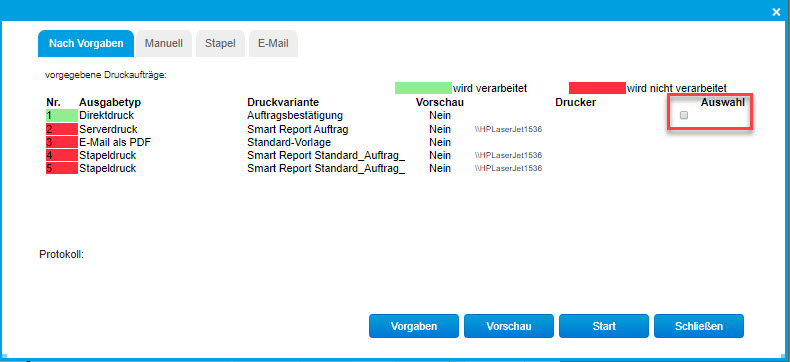Open the Manuell tab
This screenshot has height=362, width=790.
(164, 43)
